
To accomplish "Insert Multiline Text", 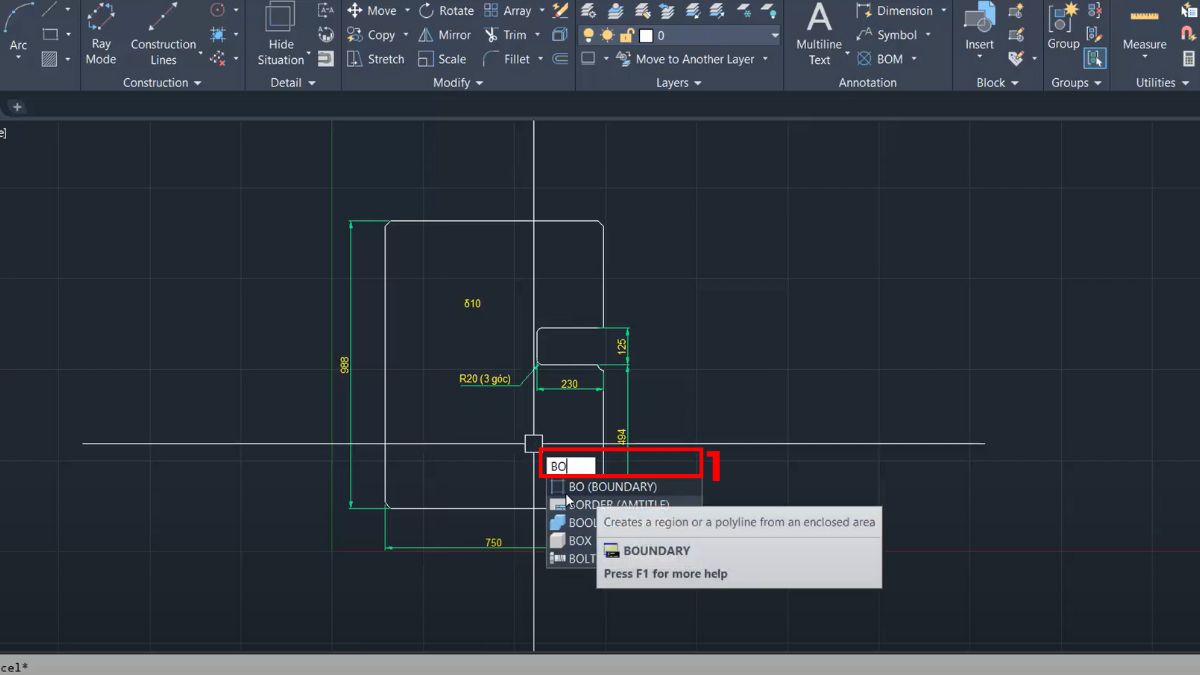I will 819,34.
